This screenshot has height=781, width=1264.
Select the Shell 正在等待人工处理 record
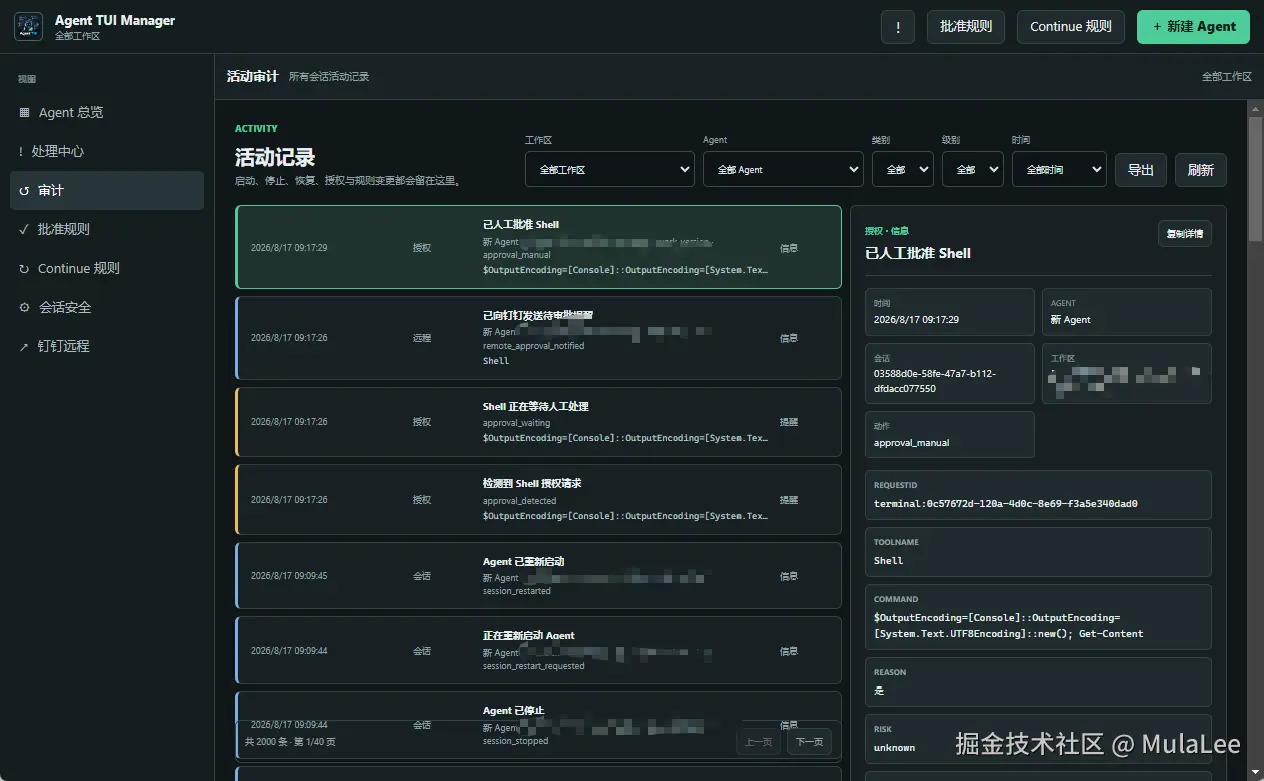[538, 422]
